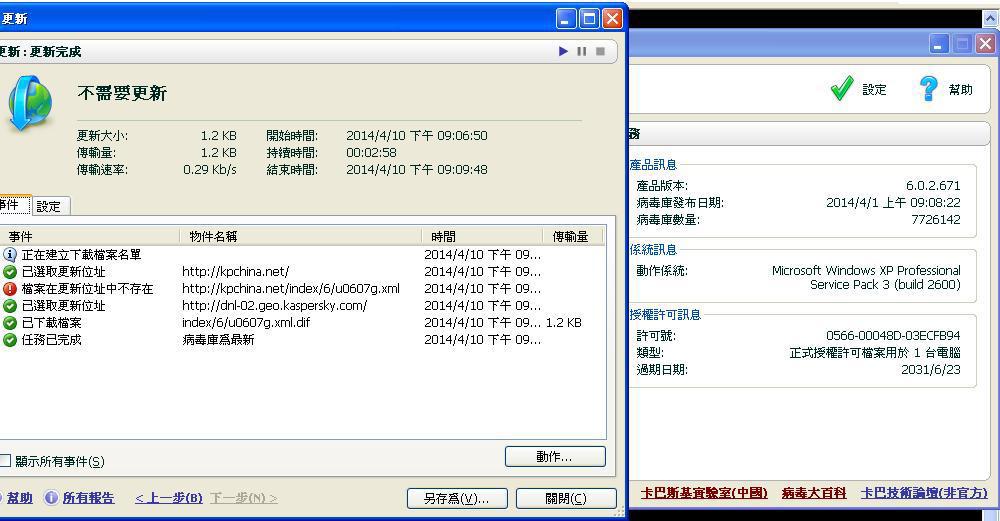Click green check icon of 已下載檔案 row
This screenshot has height=521, width=1000.
pyautogui.click(x=10, y=323)
